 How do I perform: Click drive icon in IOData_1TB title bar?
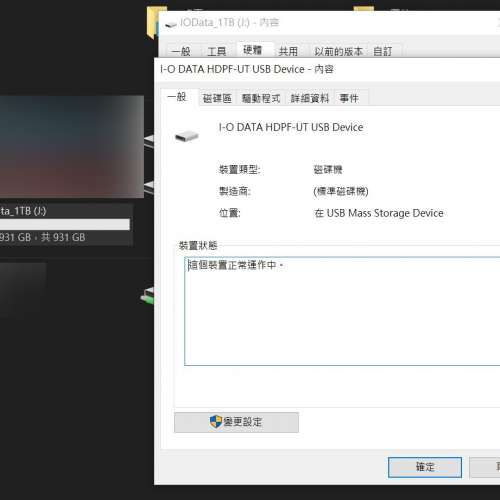171,24
